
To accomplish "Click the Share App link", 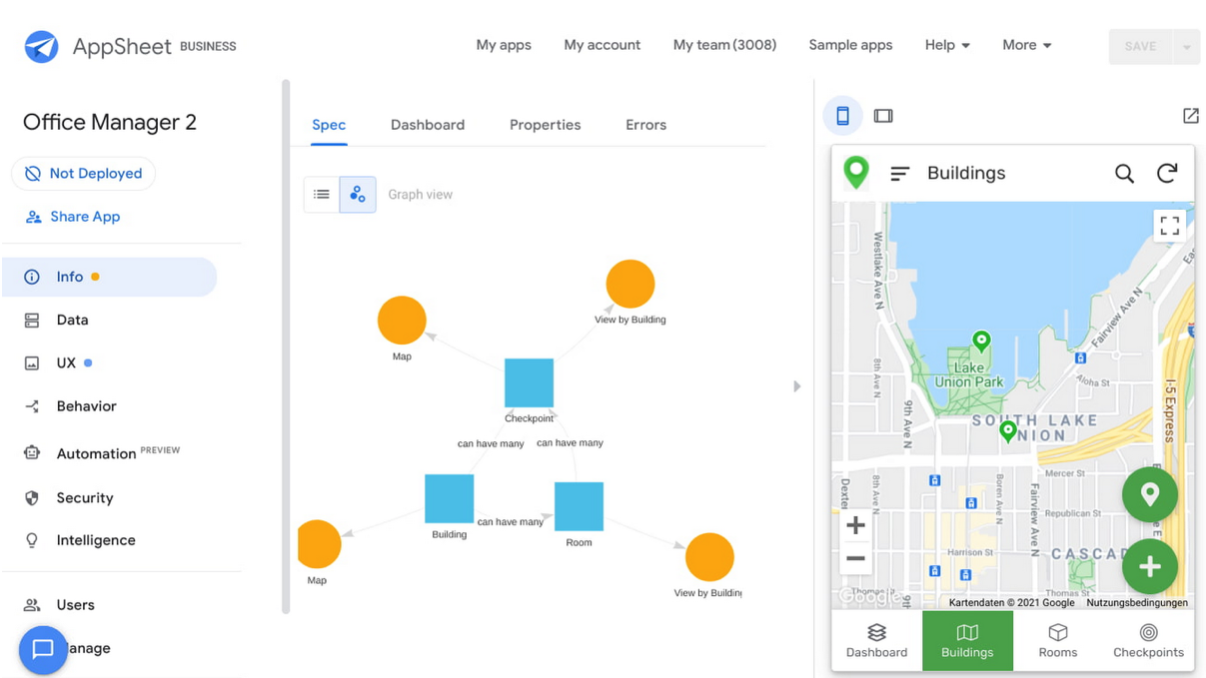I will pos(72,216).
